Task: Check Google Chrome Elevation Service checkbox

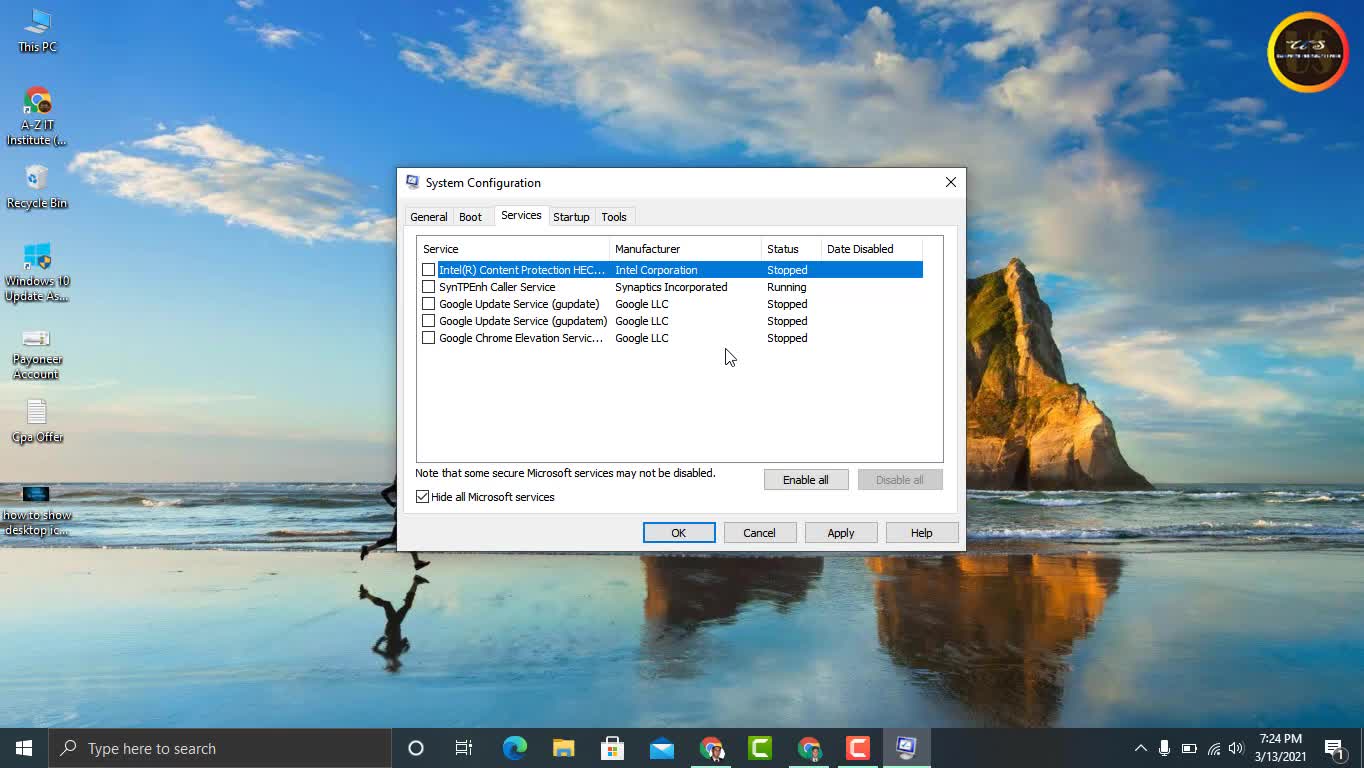Action: 428,338
